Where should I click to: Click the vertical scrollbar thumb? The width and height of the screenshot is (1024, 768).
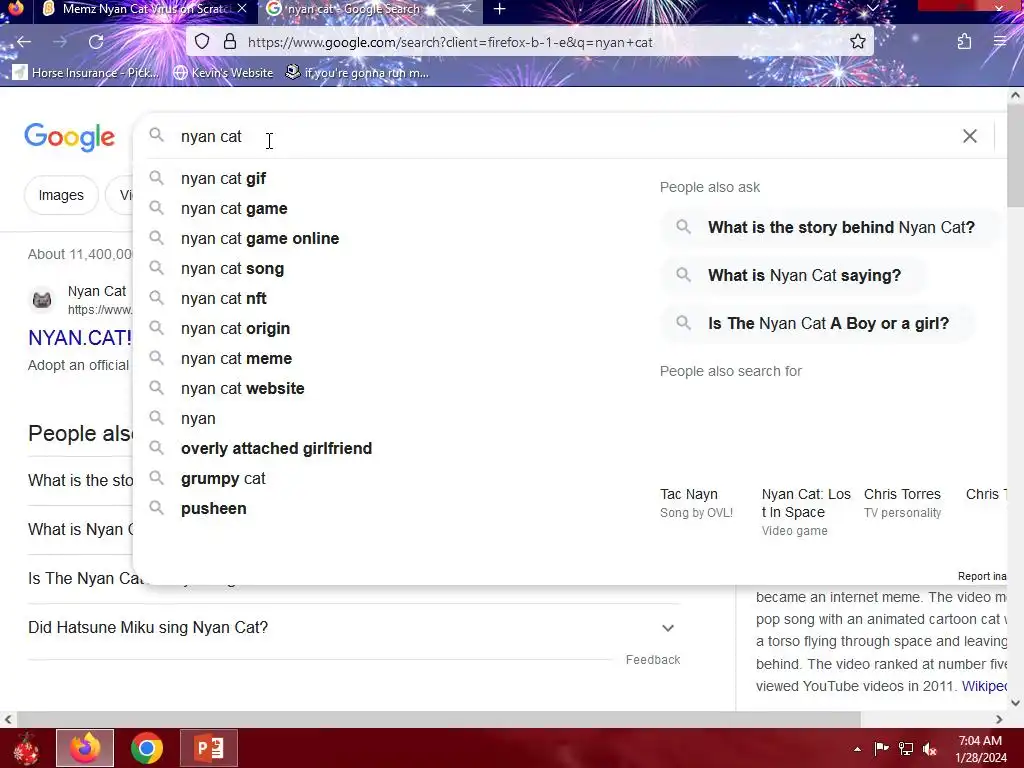1015,154
